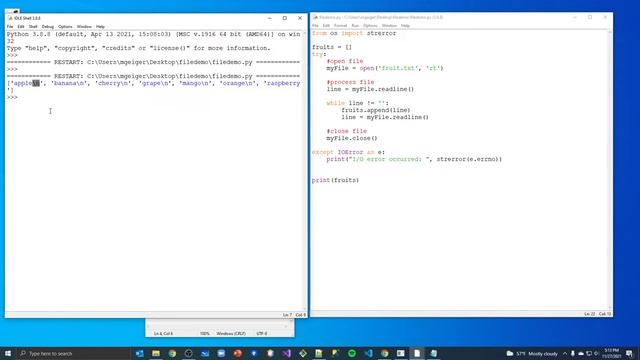Click '100%' zoom in Notepad status bar
The height and width of the screenshot is (360, 640).
click(x=204, y=334)
